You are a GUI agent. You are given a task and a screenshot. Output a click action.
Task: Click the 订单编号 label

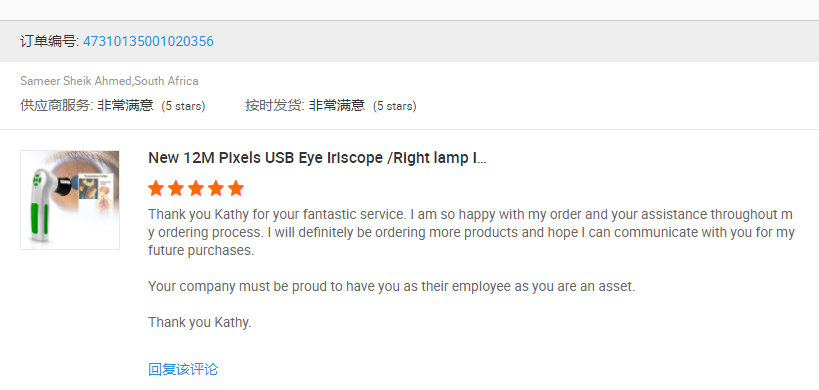tap(50, 41)
